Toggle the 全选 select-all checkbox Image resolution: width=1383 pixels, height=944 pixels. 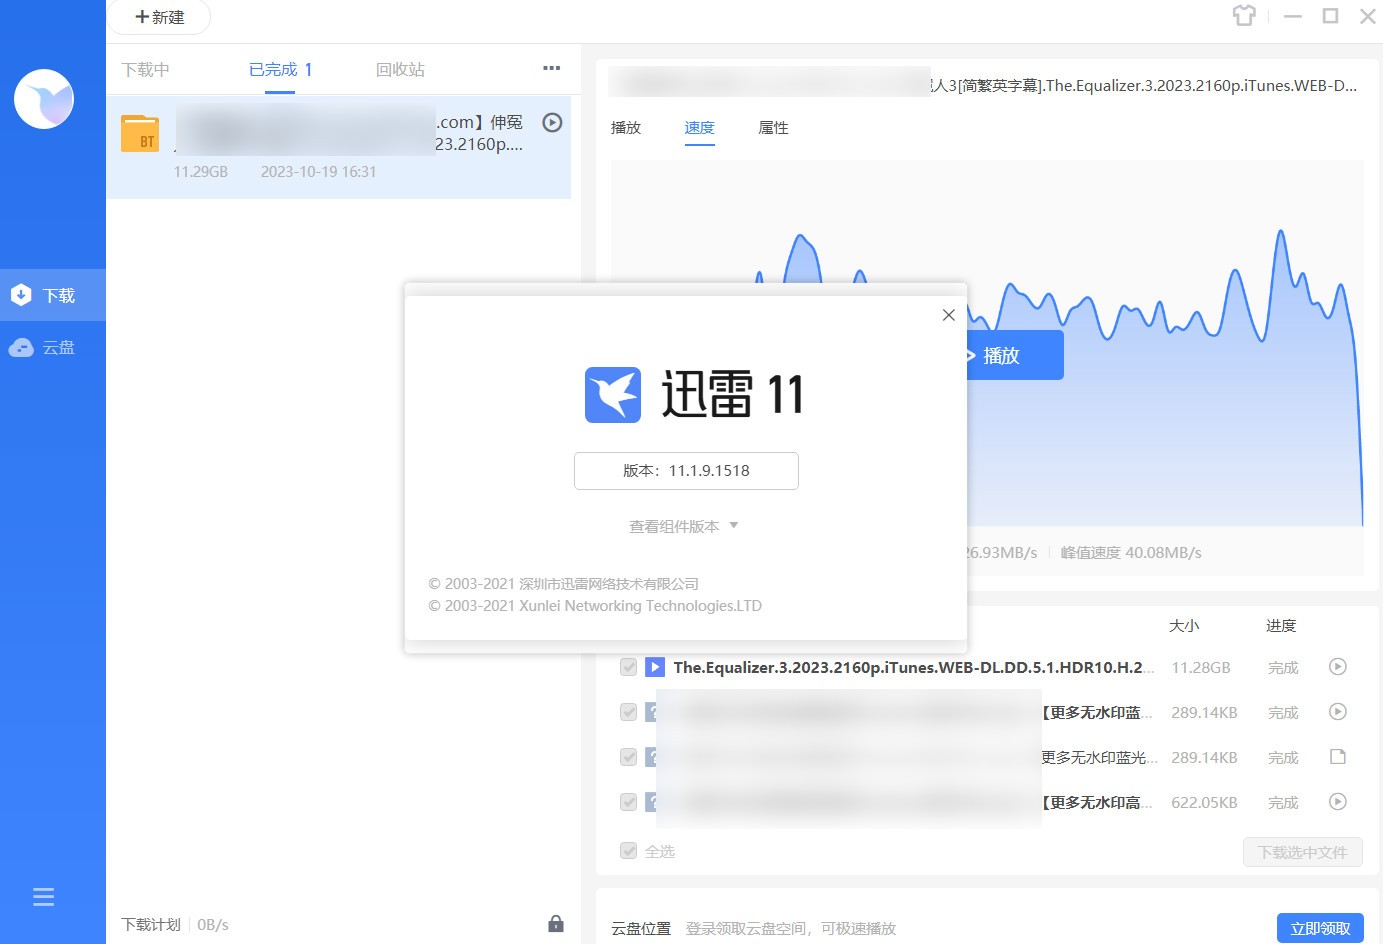point(628,851)
